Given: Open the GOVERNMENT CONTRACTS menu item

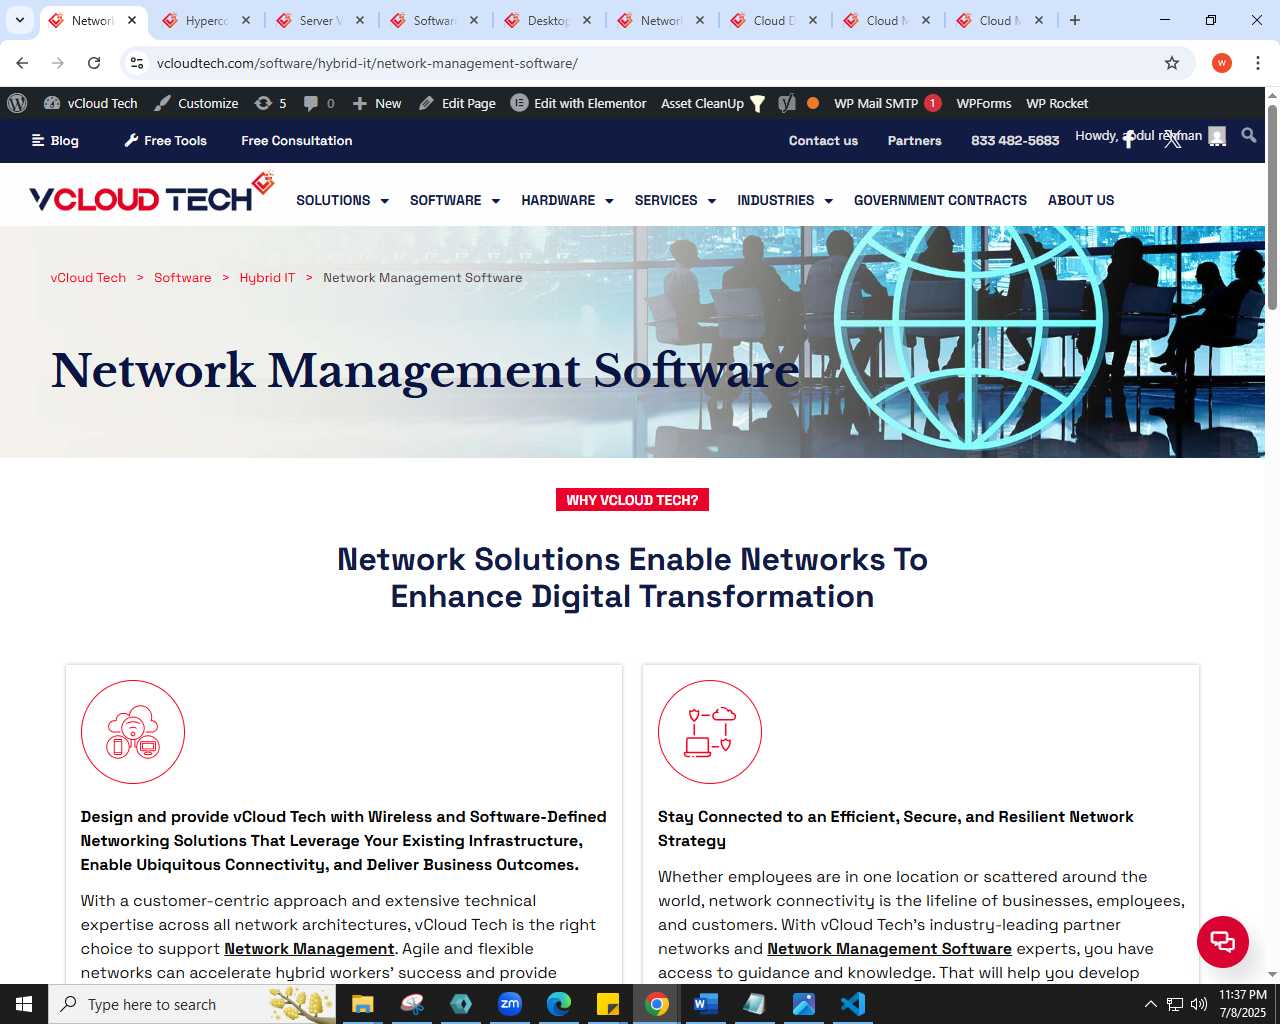Looking at the screenshot, I should click(940, 200).
